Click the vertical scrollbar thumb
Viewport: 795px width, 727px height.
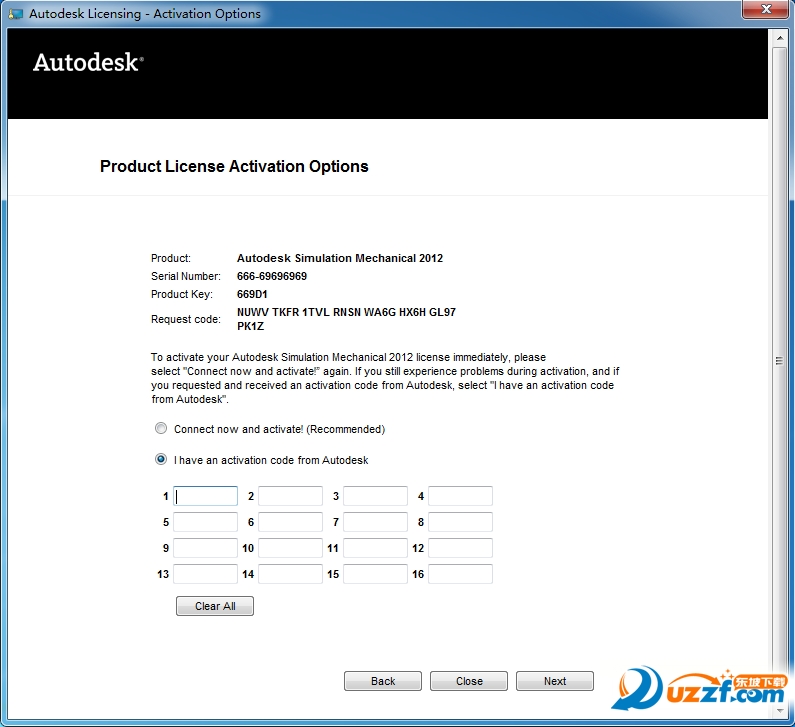click(780, 360)
